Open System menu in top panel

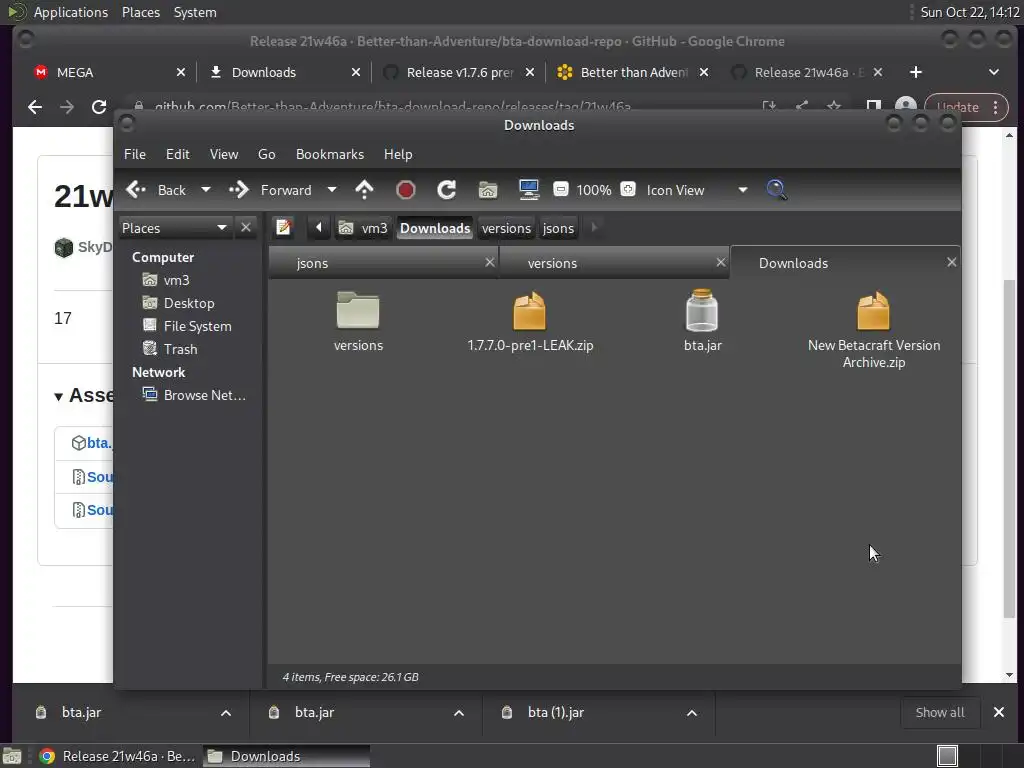(x=195, y=12)
